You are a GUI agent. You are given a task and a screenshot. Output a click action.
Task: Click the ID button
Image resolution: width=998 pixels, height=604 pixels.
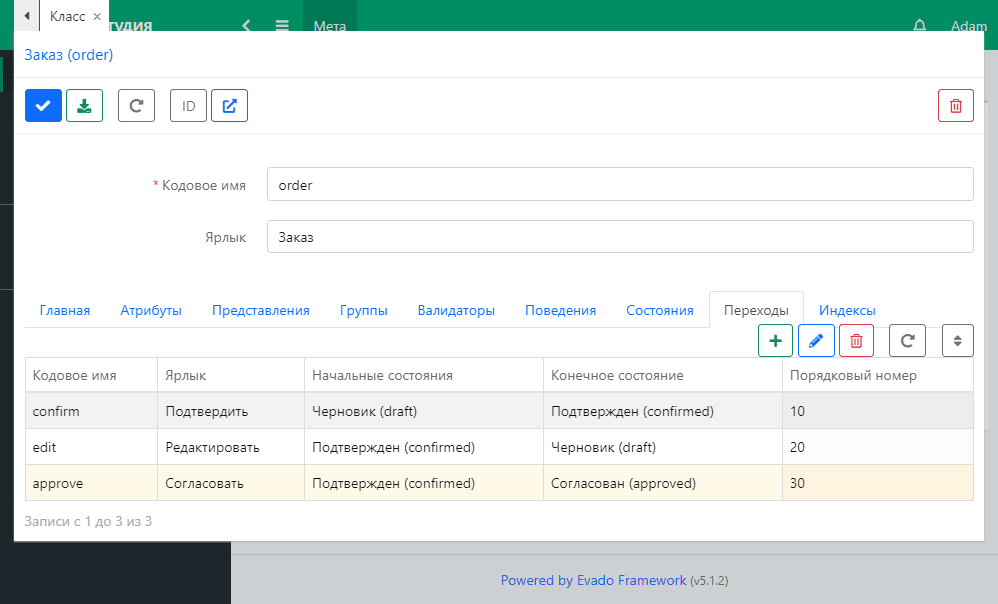pos(188,106)
